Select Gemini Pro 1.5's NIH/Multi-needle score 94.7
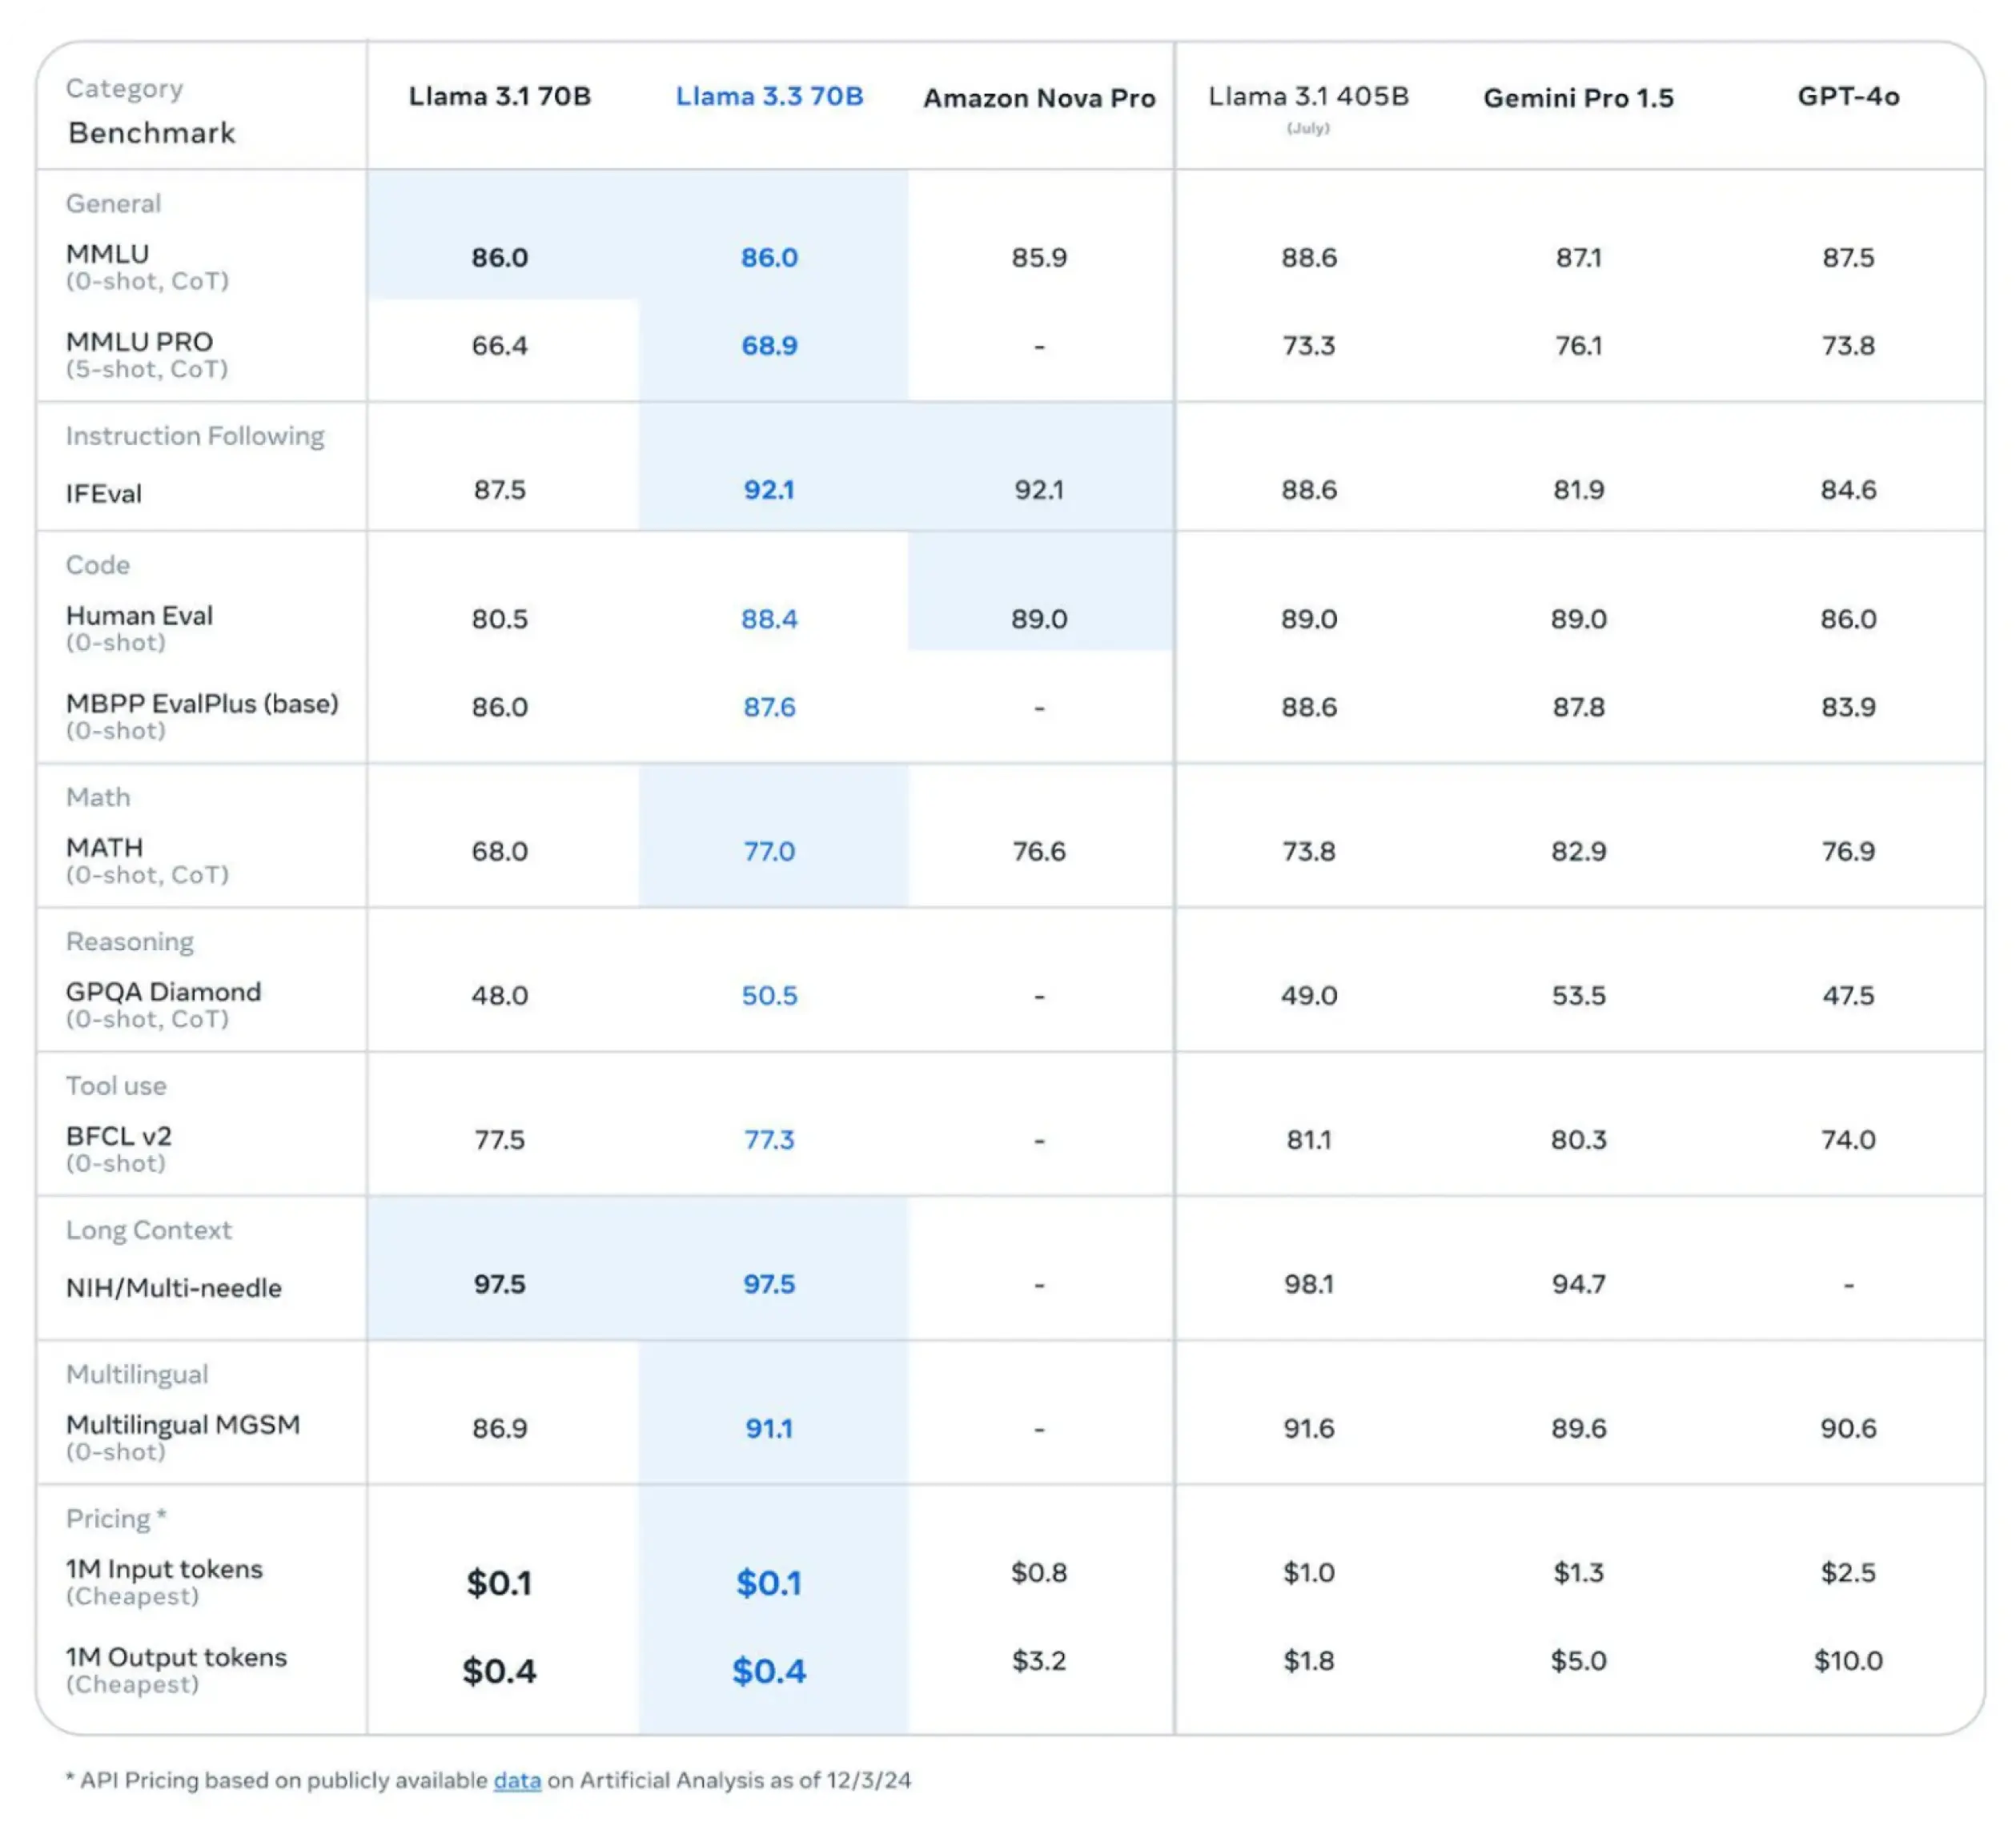 click(x=1578, y=1284)
